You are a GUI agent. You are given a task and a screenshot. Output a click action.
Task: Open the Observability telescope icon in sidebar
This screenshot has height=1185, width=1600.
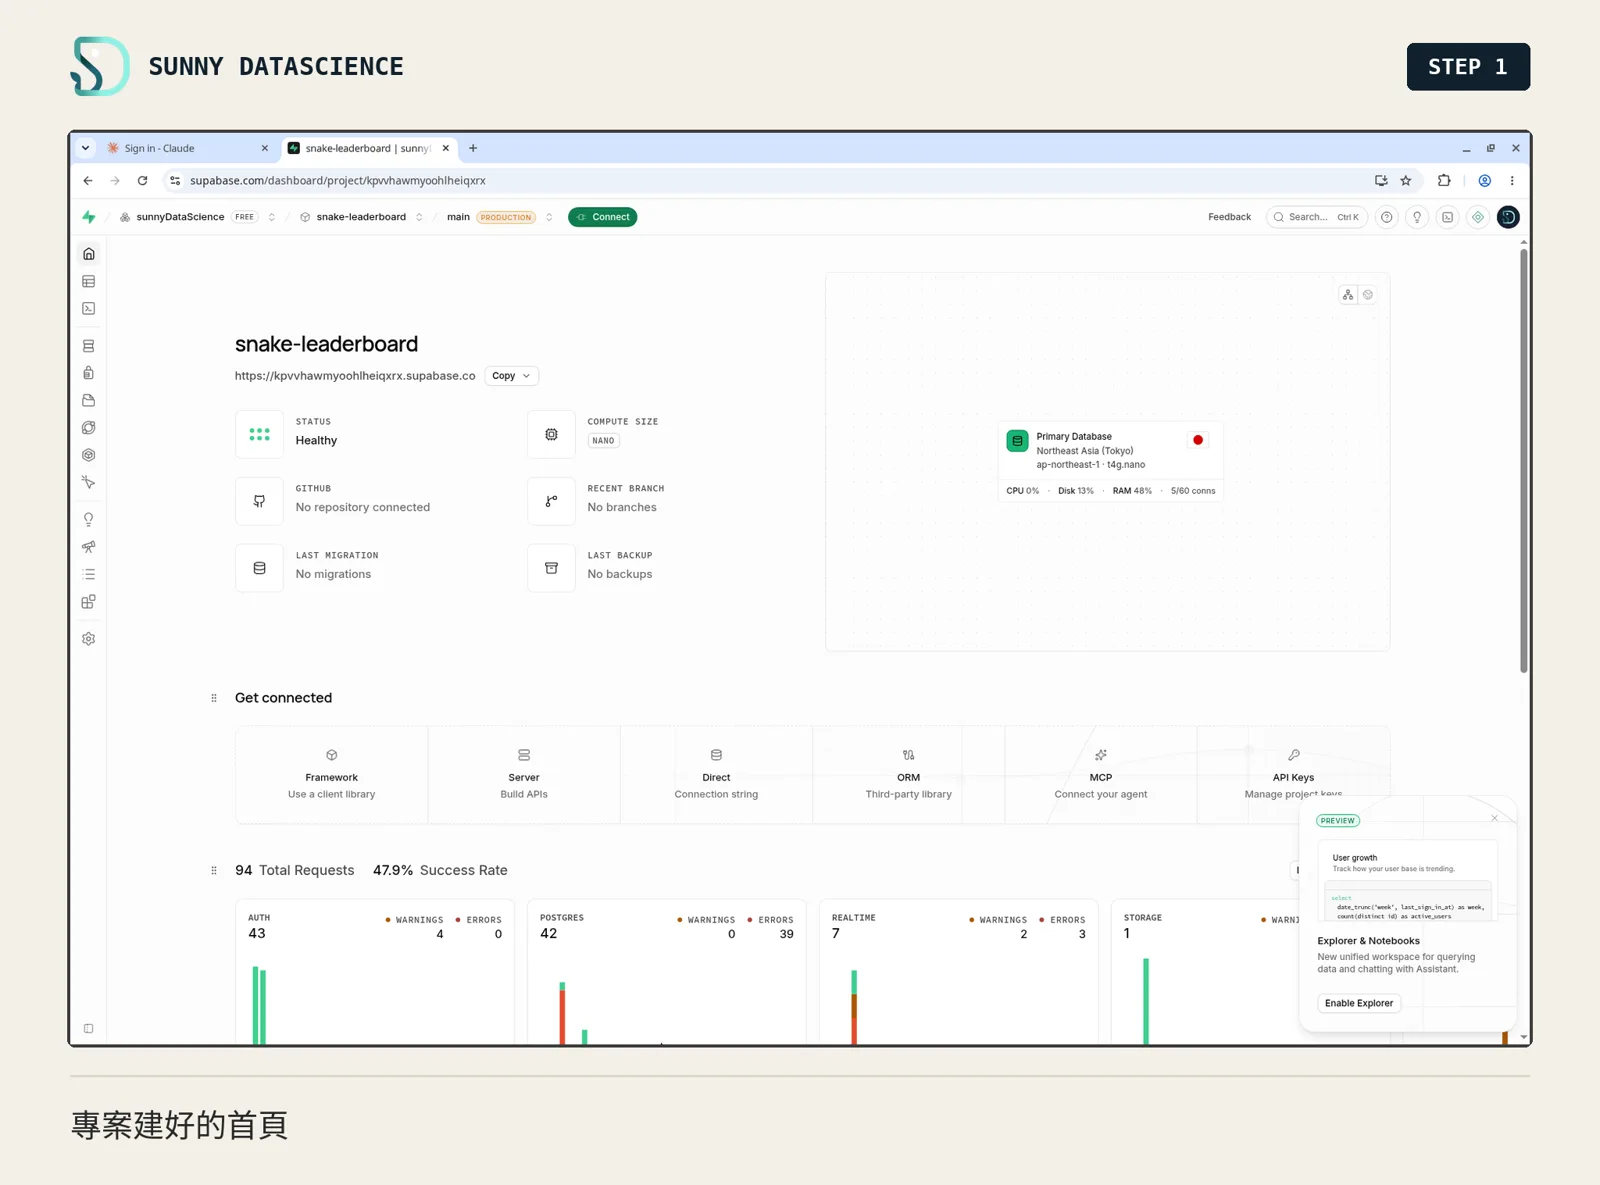click(88, 547)
